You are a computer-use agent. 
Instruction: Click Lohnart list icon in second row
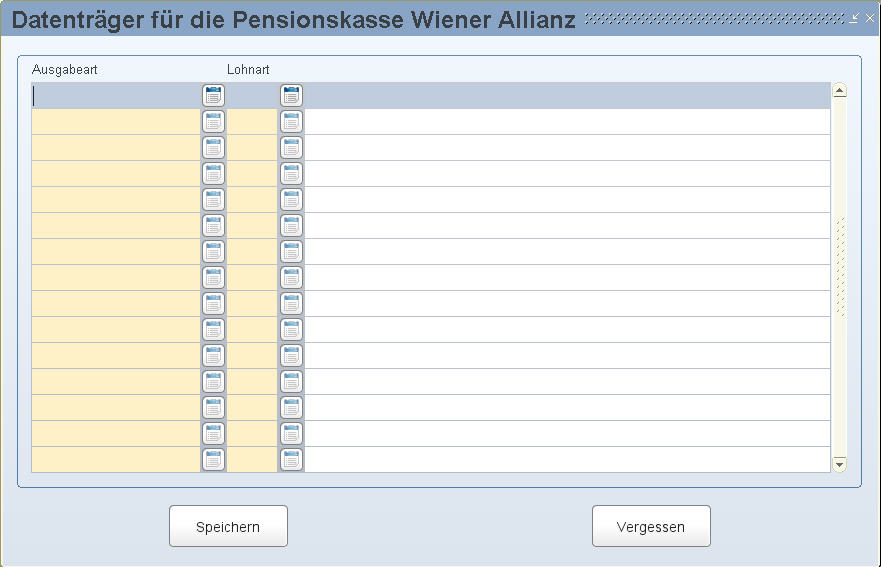[291, 122]
